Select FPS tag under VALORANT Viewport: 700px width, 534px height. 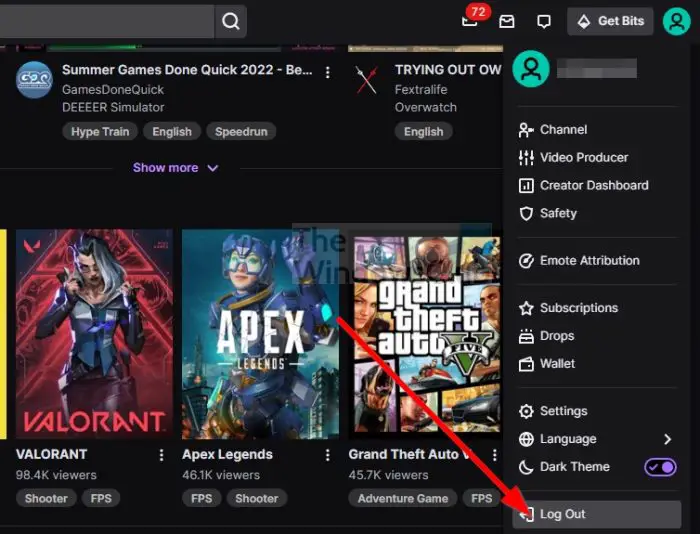[101, 498]
